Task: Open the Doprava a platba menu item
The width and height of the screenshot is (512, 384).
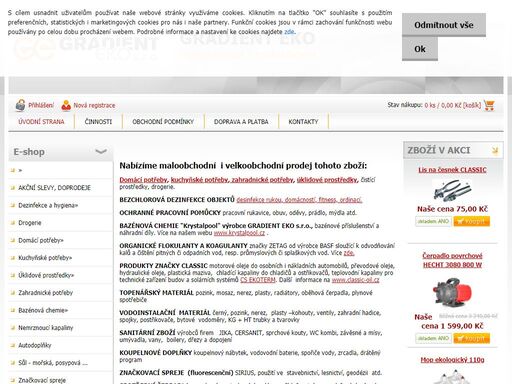Action: pyautogui.click(x=241, y=122)
